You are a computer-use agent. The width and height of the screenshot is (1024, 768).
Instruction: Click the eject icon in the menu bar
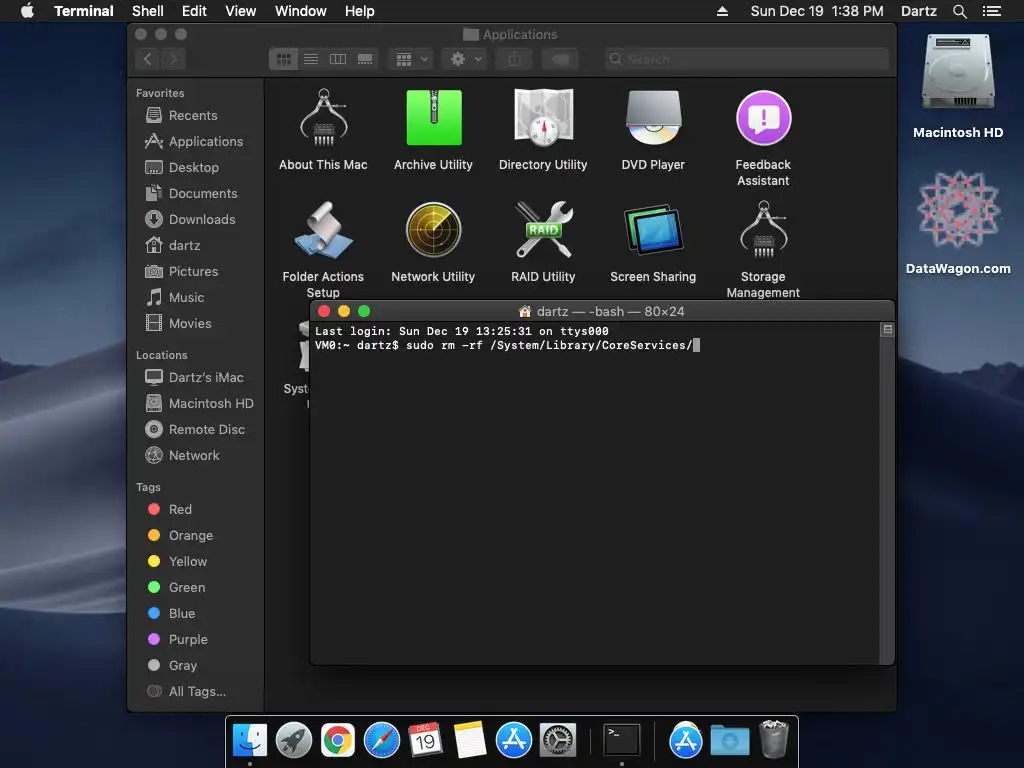coord(722,11)
